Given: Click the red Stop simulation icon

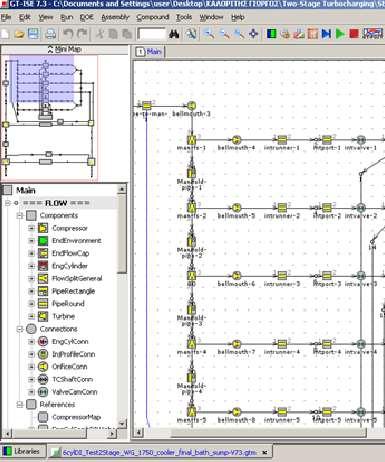Looking at the screenshot, I should (354, 34).
